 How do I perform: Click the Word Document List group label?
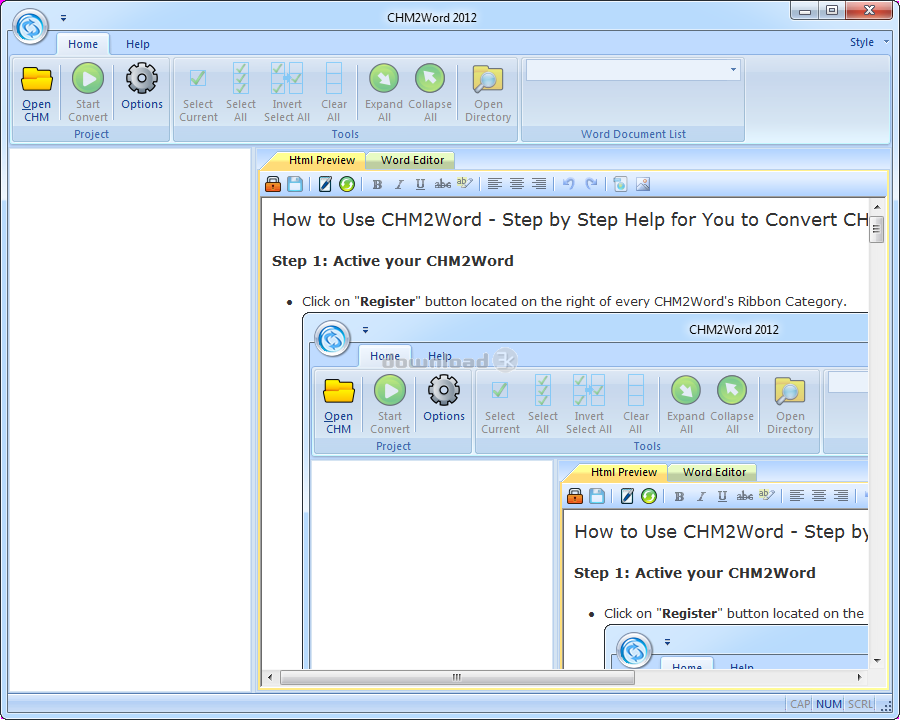tap(633, 134)
